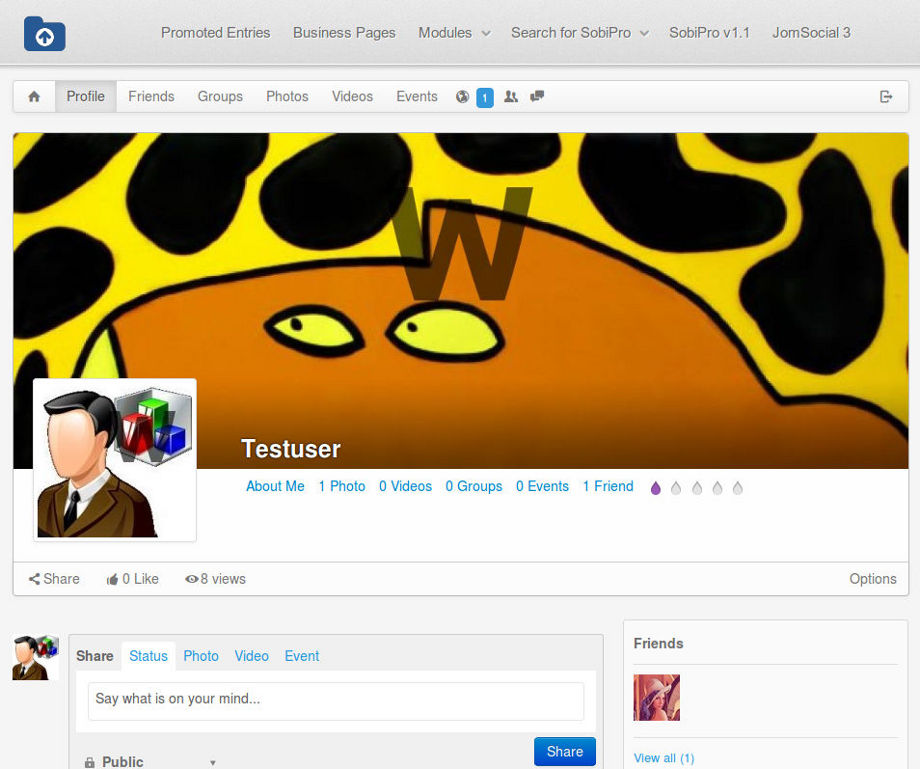
Task: Switch to the Photo share tab
Action: (201, 656)
